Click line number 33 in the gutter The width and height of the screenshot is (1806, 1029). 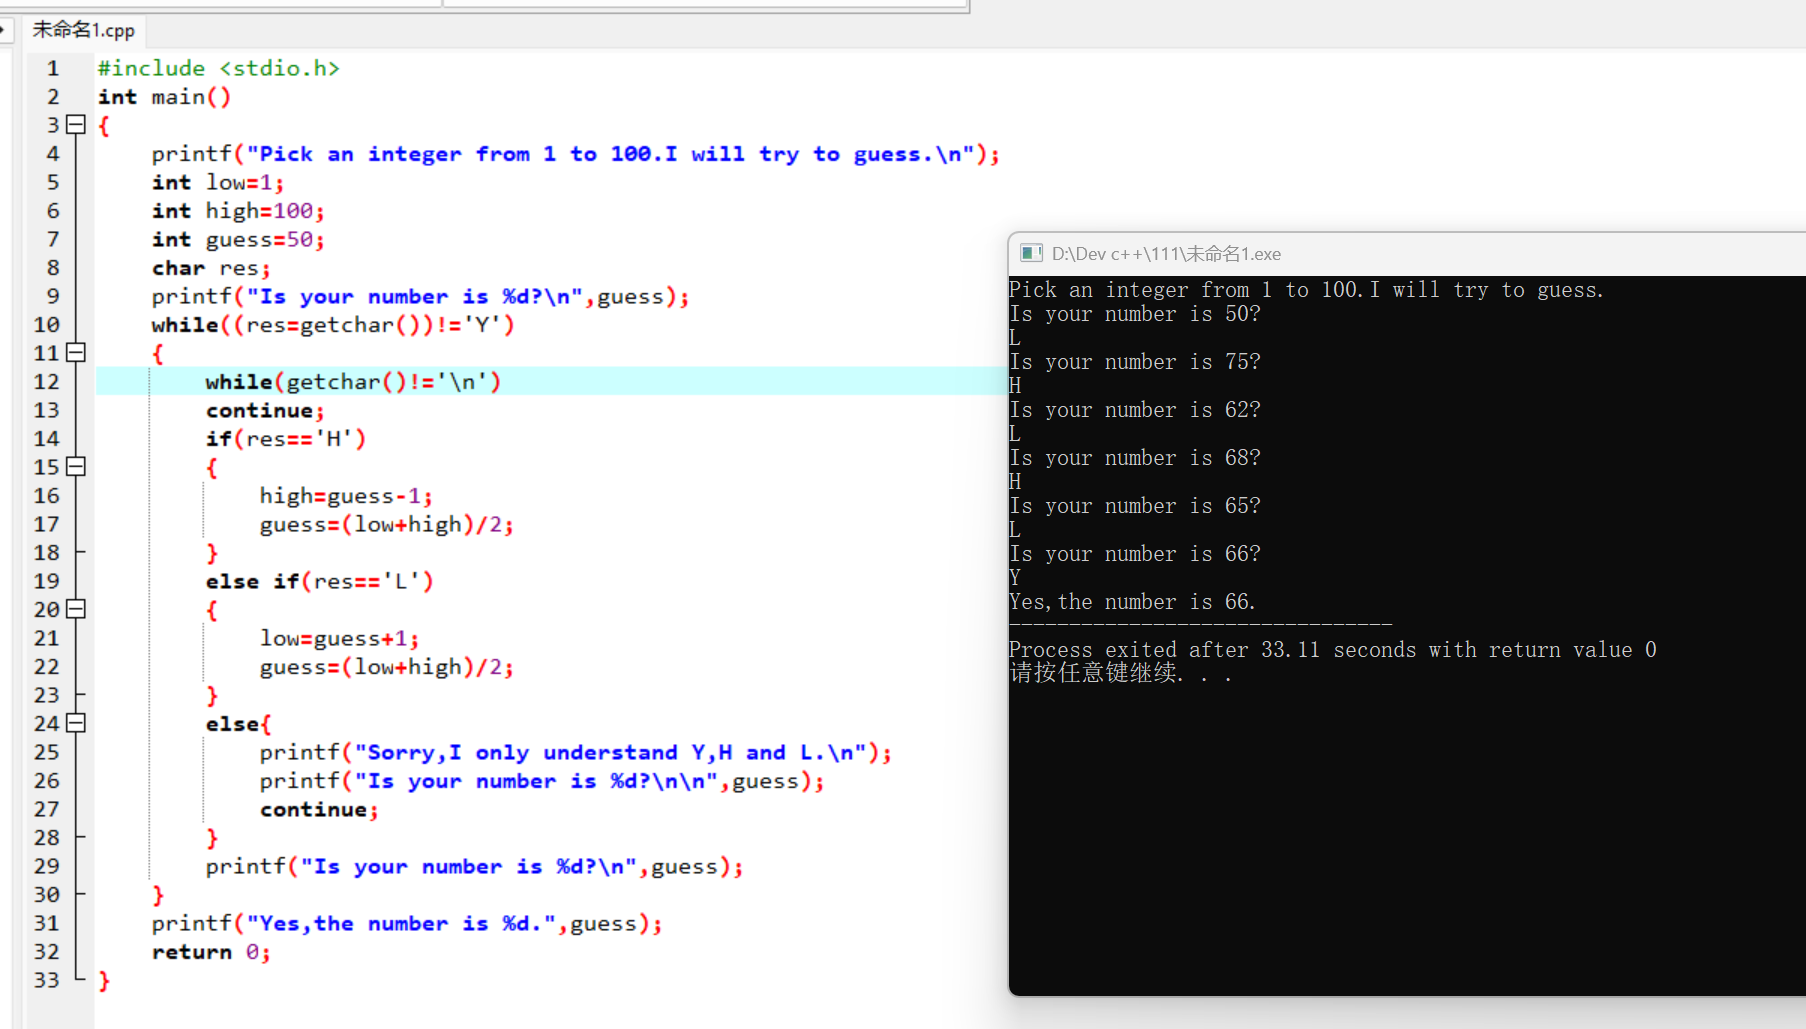(47, 979)
